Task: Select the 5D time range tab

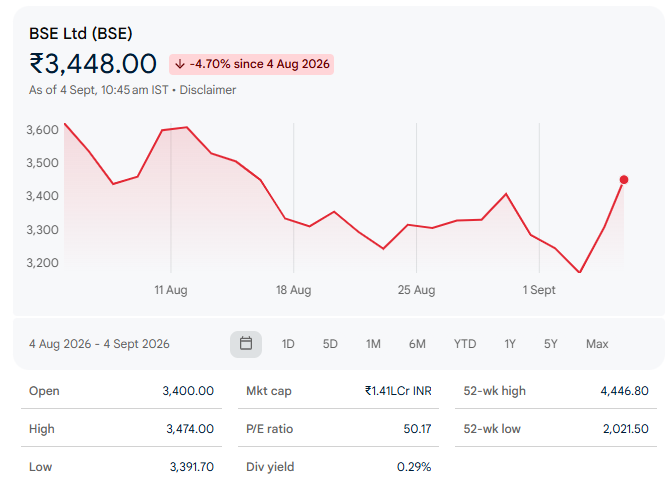Action: pos(330,344)
